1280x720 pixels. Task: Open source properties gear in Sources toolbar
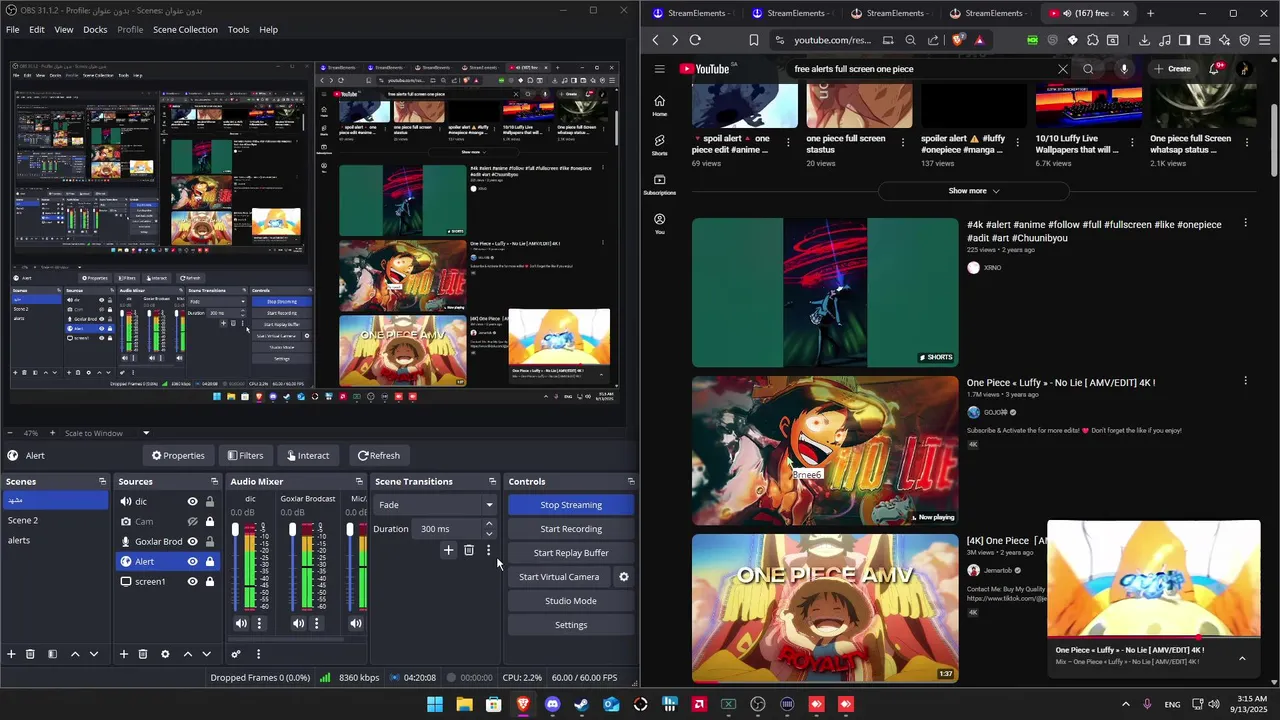point(165,654)
